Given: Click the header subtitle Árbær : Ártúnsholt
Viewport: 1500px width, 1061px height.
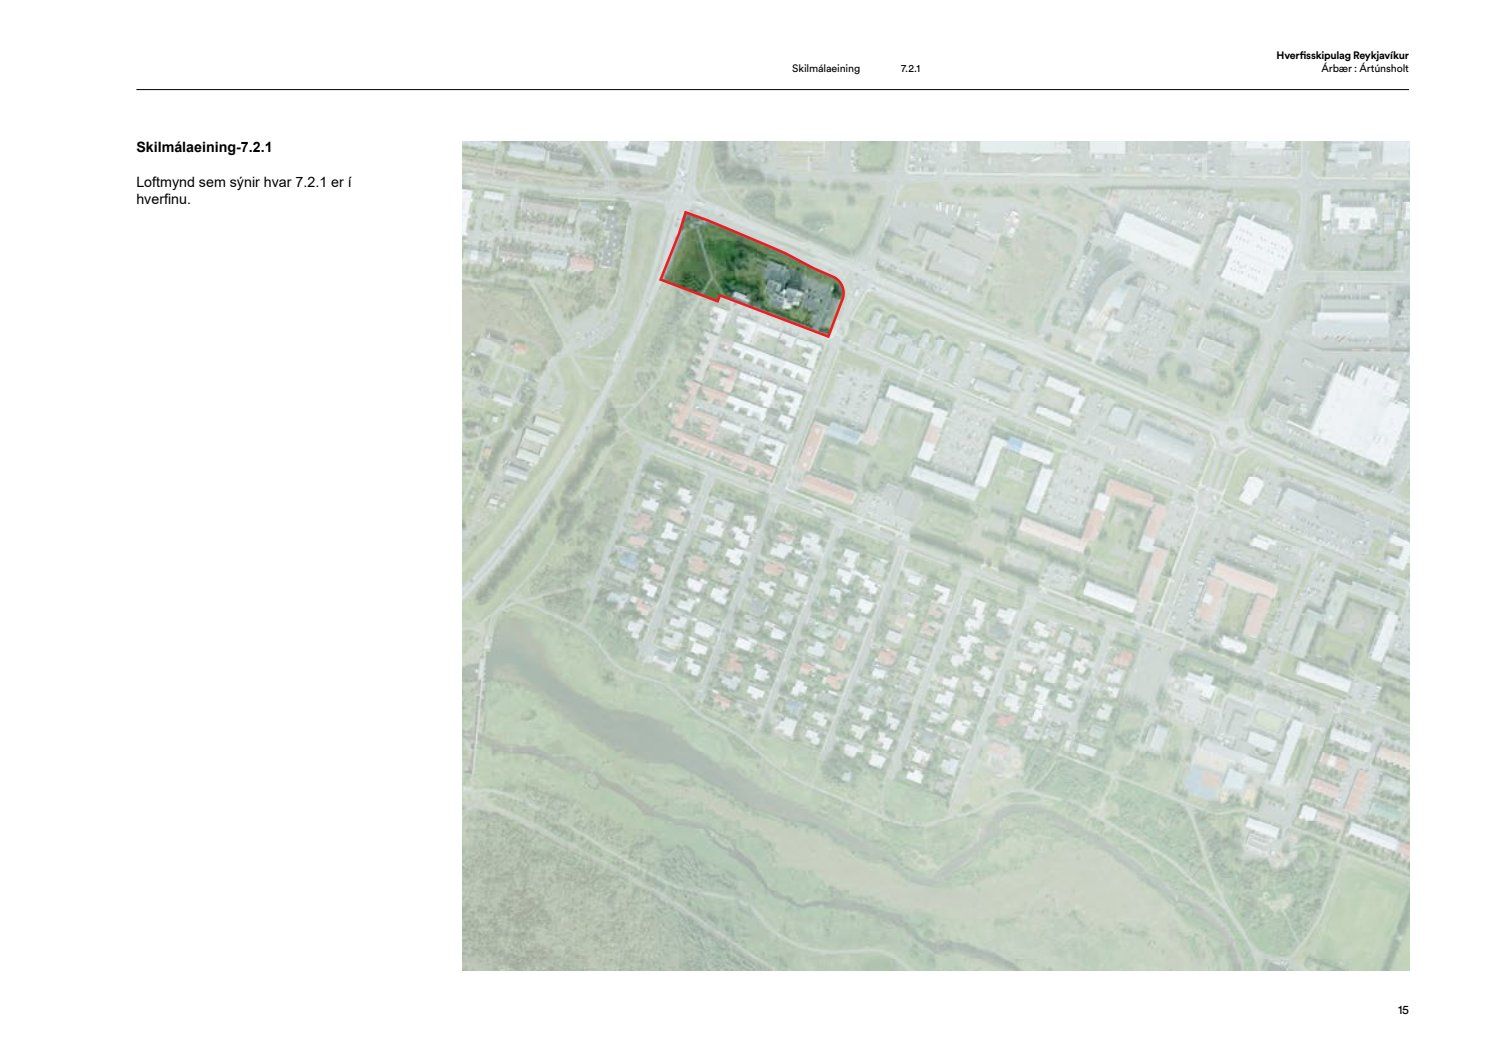Looking at the screenshot, I should pos(1364,69).
